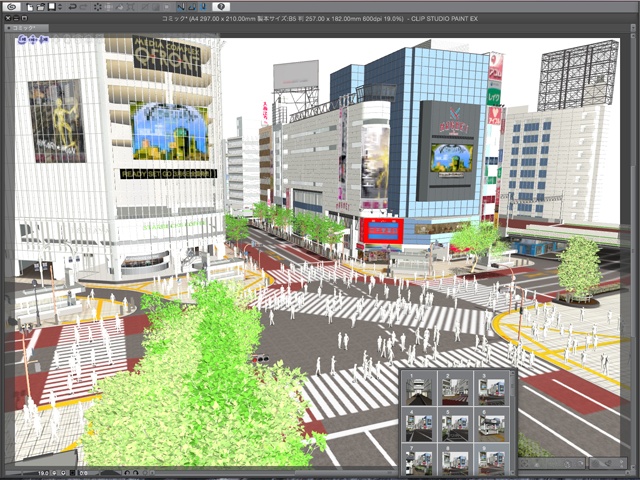This screenshot has height=480, width=640.
Task: Undo the last action
Action: pyautogui.click(x=73, y=7)
